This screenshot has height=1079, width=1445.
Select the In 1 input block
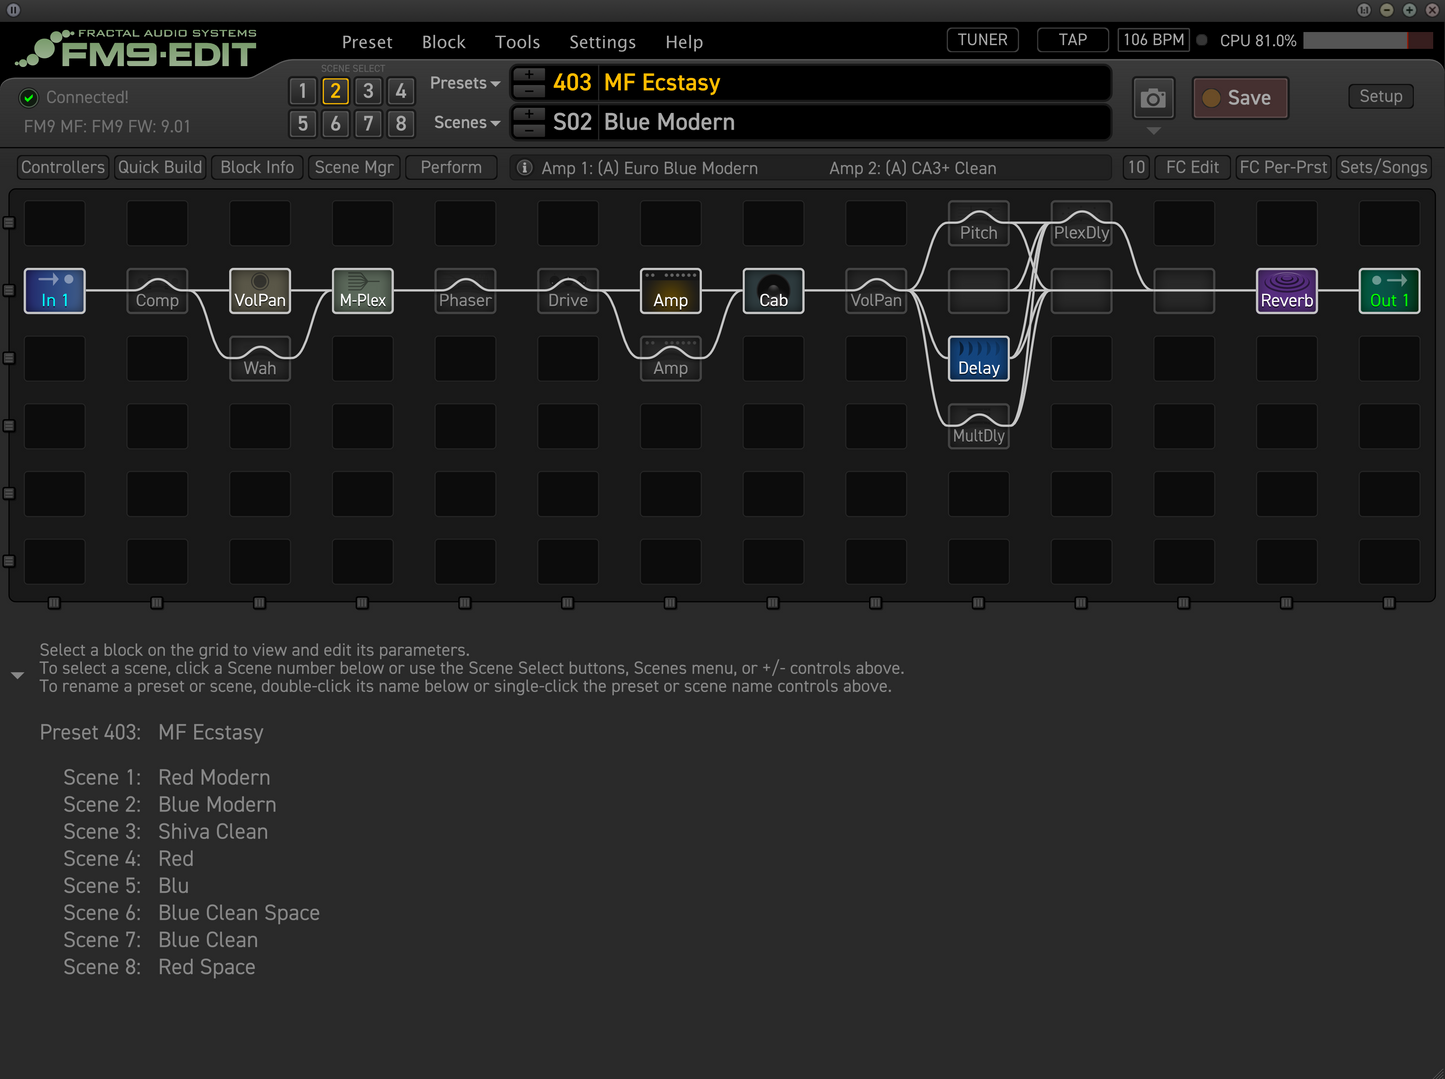coord(54,291)
